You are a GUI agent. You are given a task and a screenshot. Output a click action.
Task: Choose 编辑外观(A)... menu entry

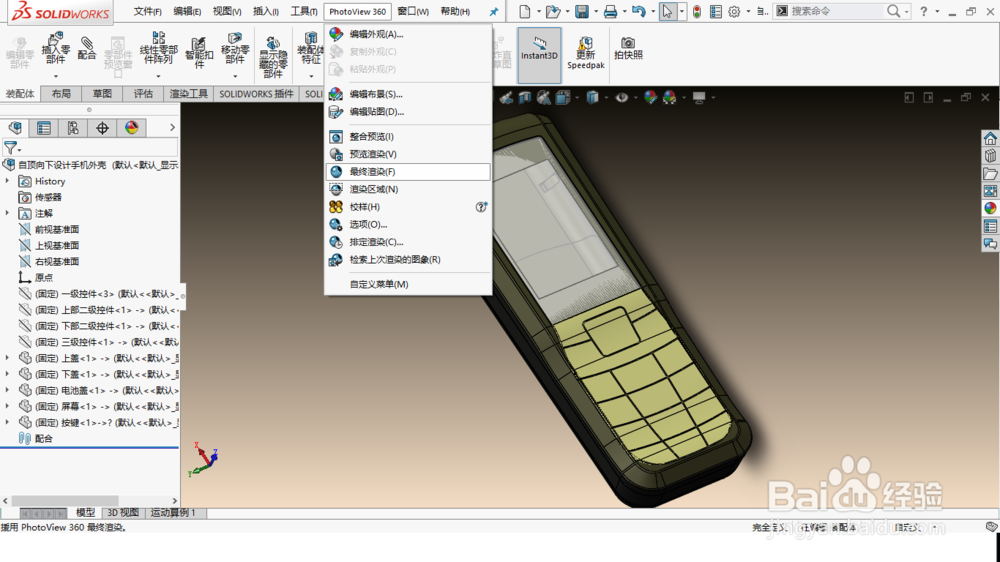(x=408, y=34)
